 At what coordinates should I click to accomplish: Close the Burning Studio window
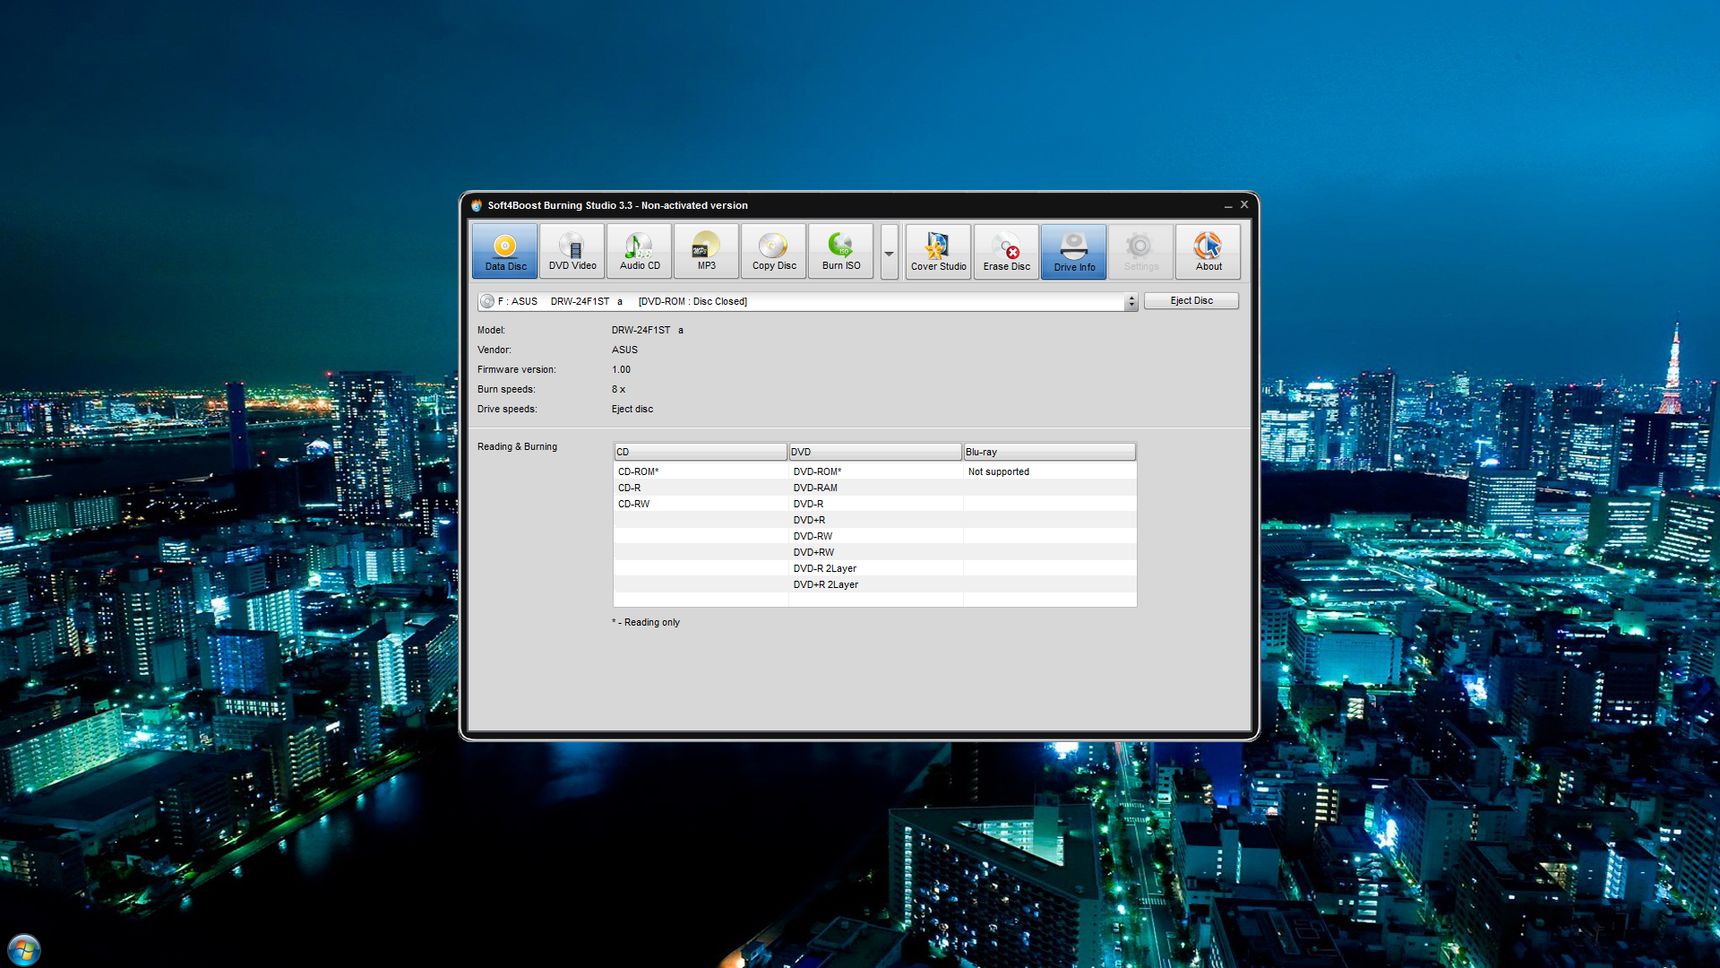tap(1244, 205)
